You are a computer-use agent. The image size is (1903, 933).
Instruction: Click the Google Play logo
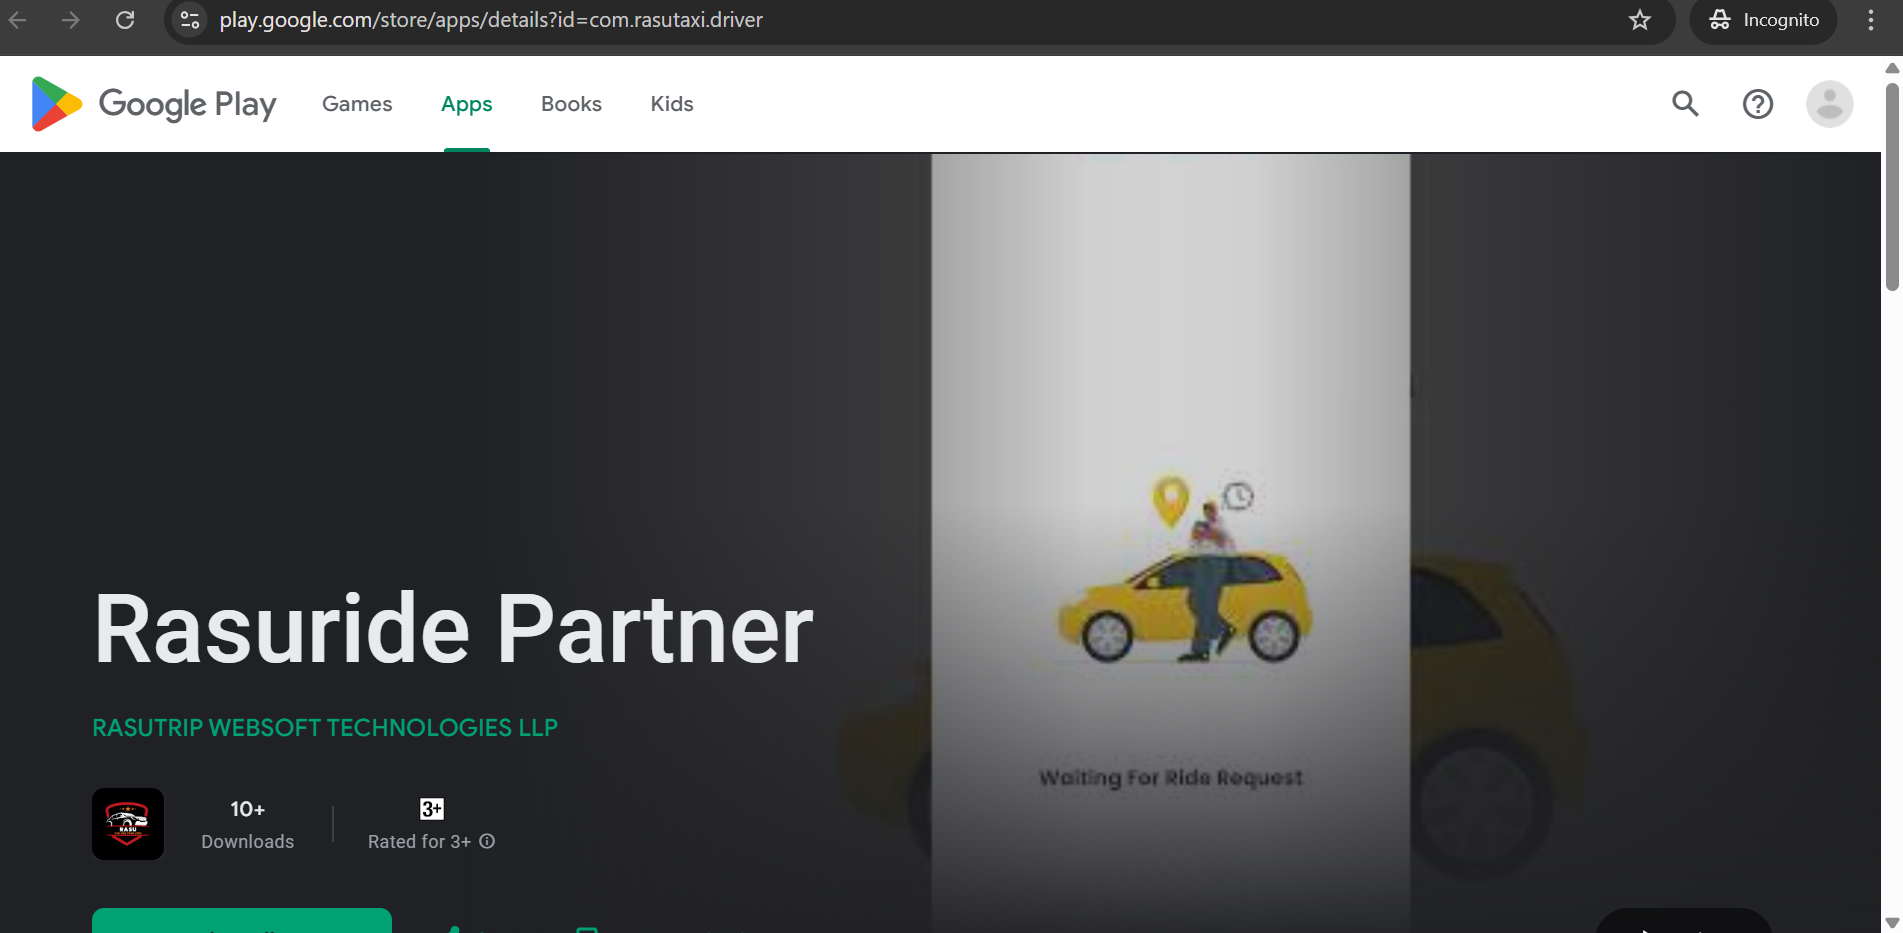[x=154, y=104]
